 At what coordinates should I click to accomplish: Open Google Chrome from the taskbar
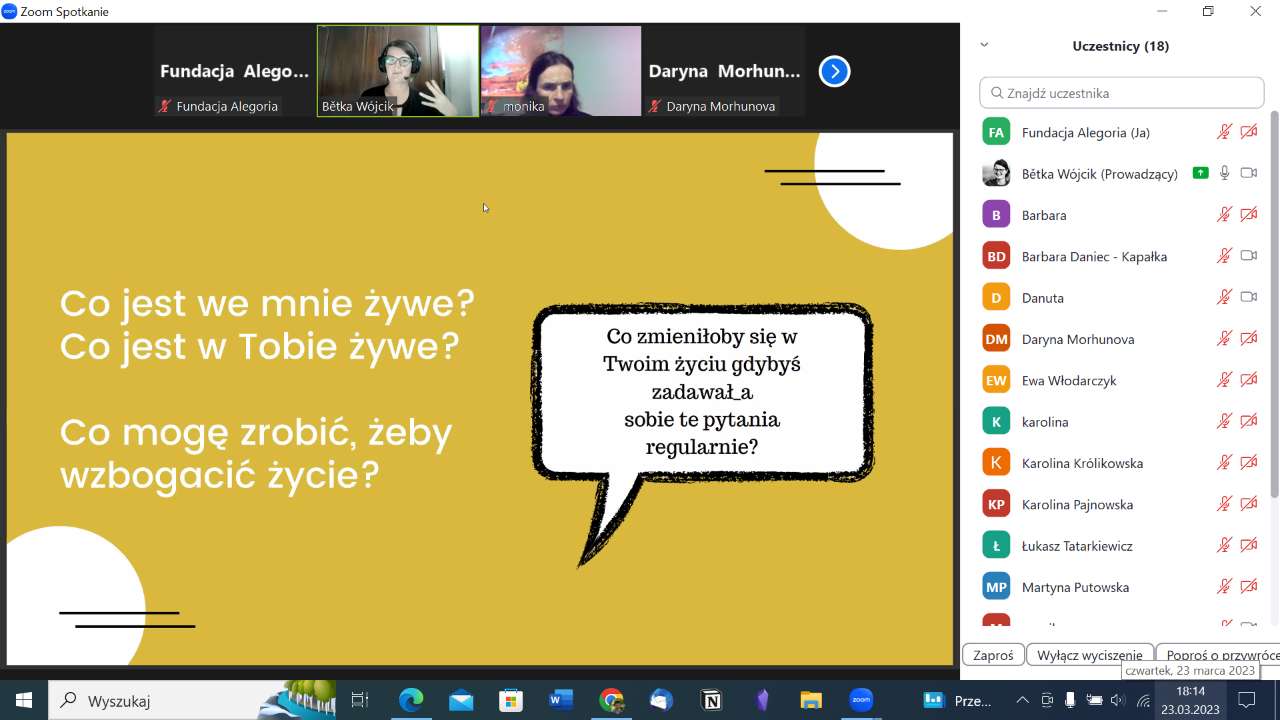point(611,700)
